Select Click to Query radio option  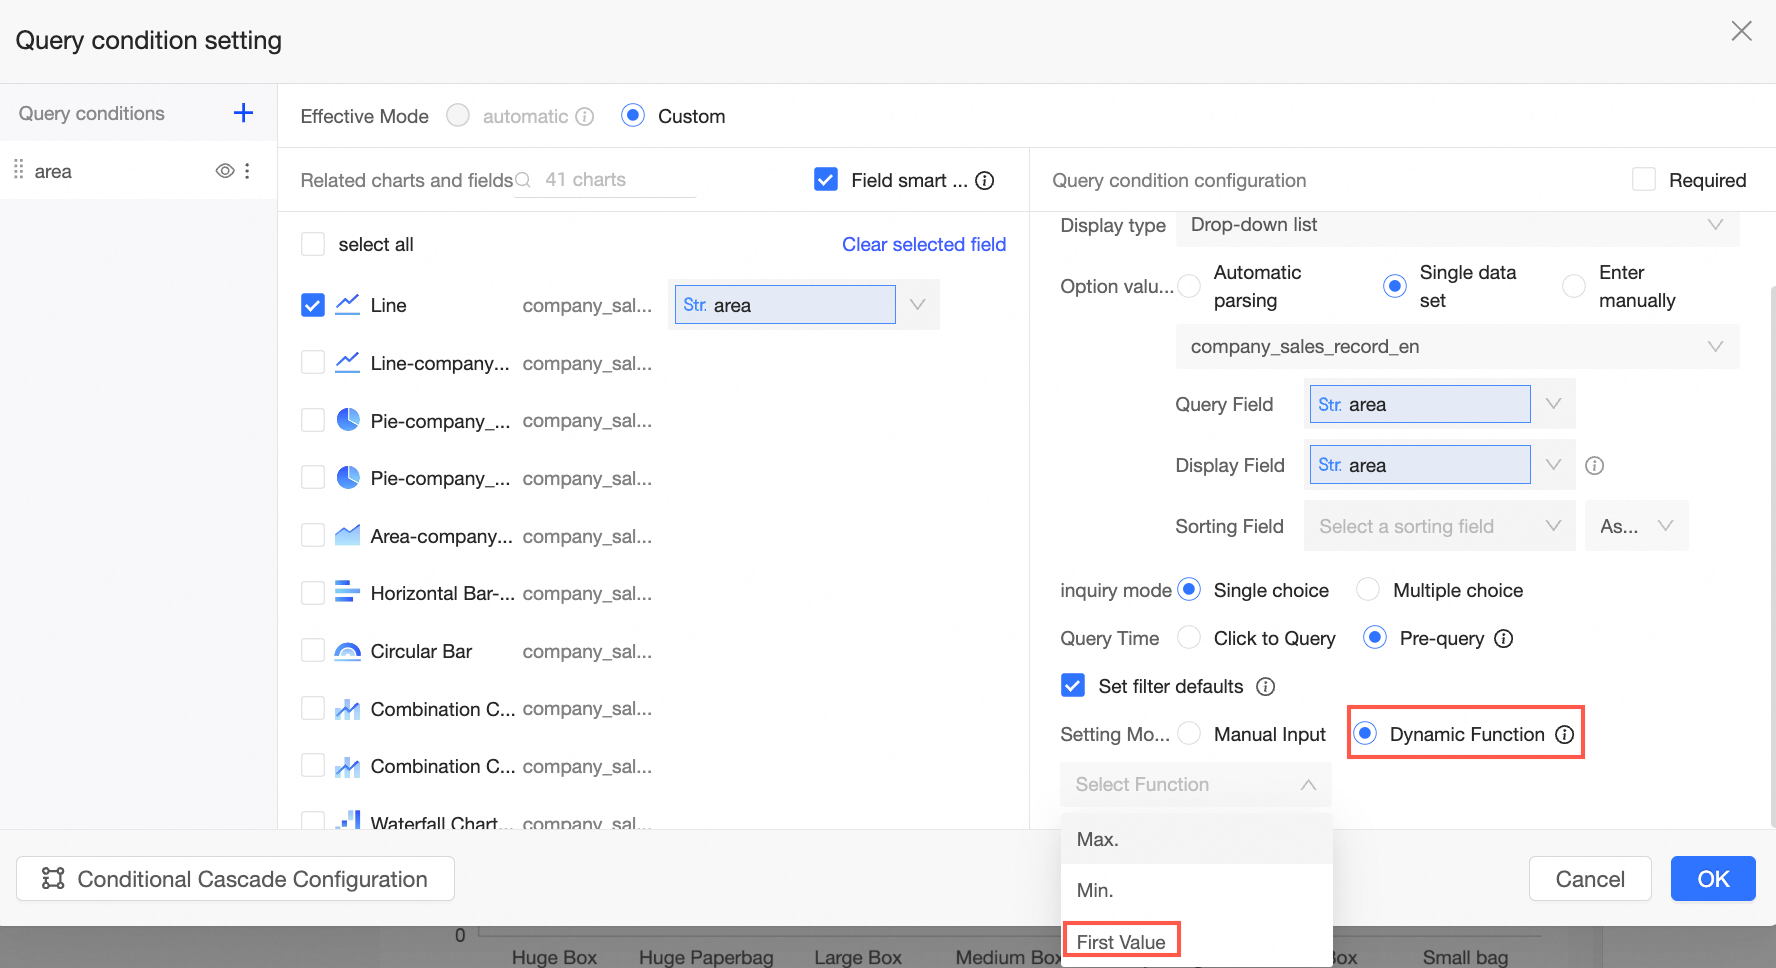coord(1189,638)
